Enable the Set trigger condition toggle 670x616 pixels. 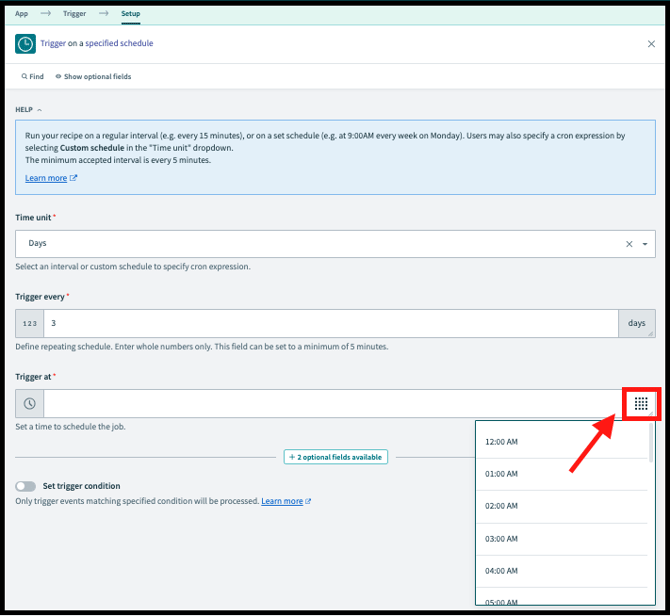tap(26, 486)
